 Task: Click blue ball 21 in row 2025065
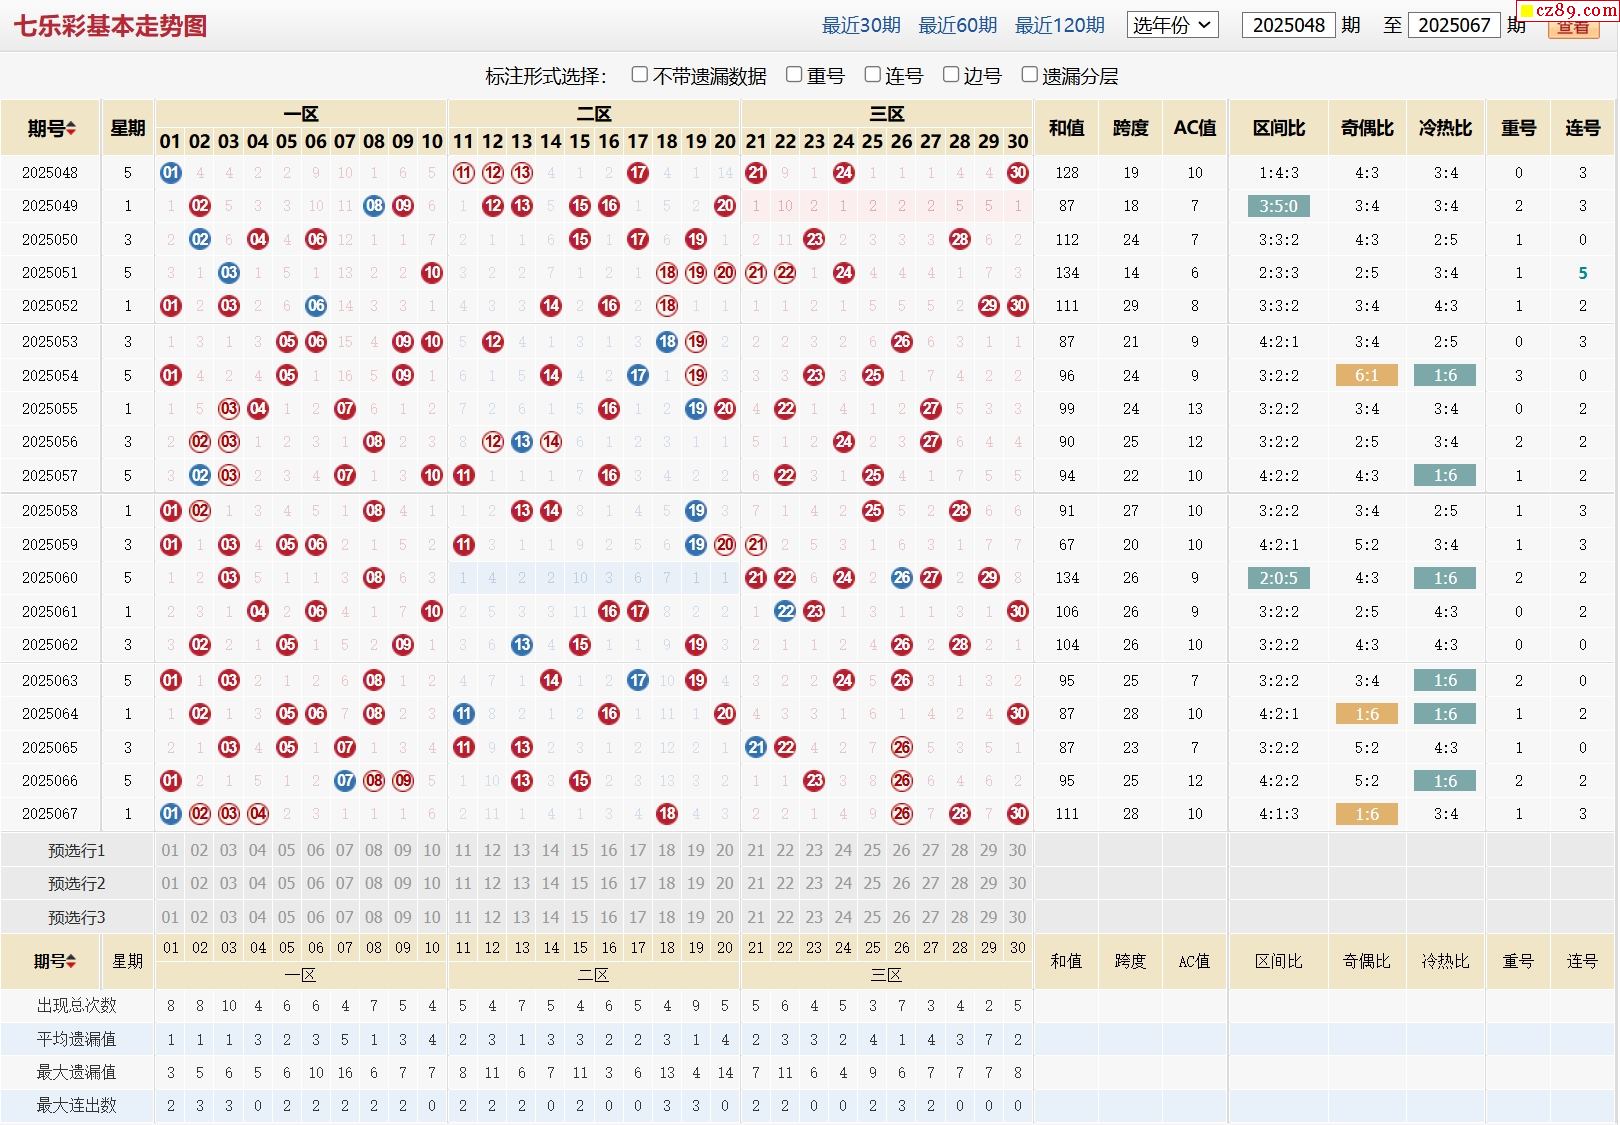pyautogui.click(x=756, y=748)
